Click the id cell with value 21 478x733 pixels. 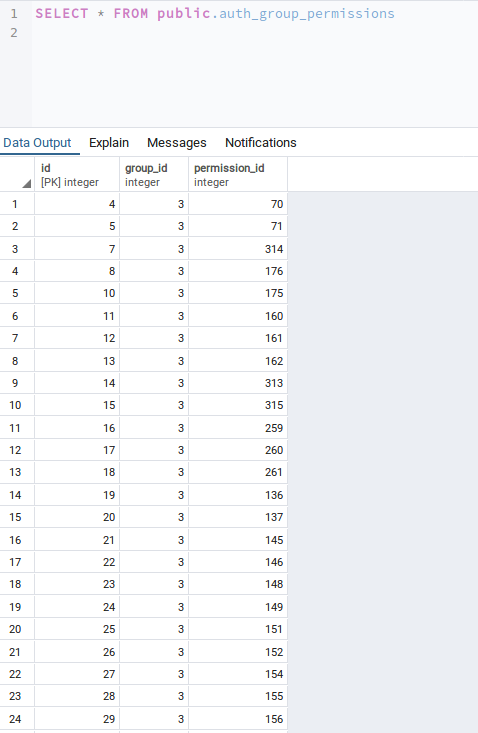(77, 540)
